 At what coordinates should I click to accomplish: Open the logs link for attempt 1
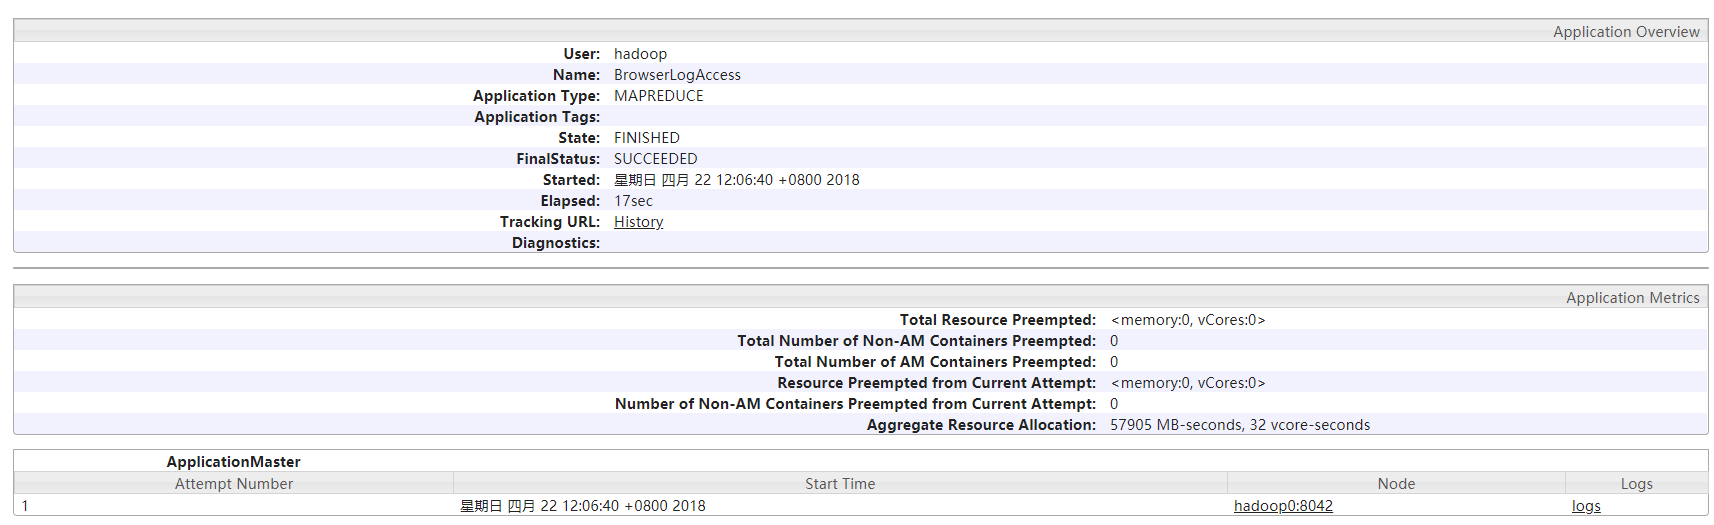point(1585,506)
